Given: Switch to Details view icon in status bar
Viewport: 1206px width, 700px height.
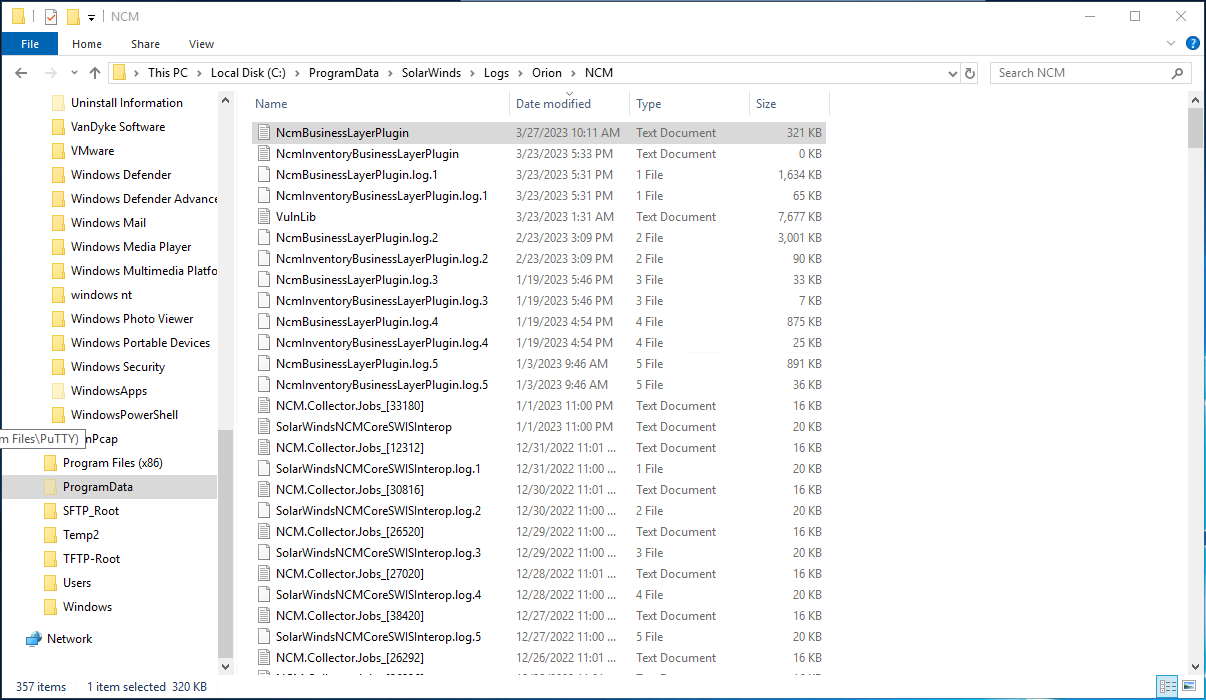Looking at the screenshot, I should (x=1167, y=687).
